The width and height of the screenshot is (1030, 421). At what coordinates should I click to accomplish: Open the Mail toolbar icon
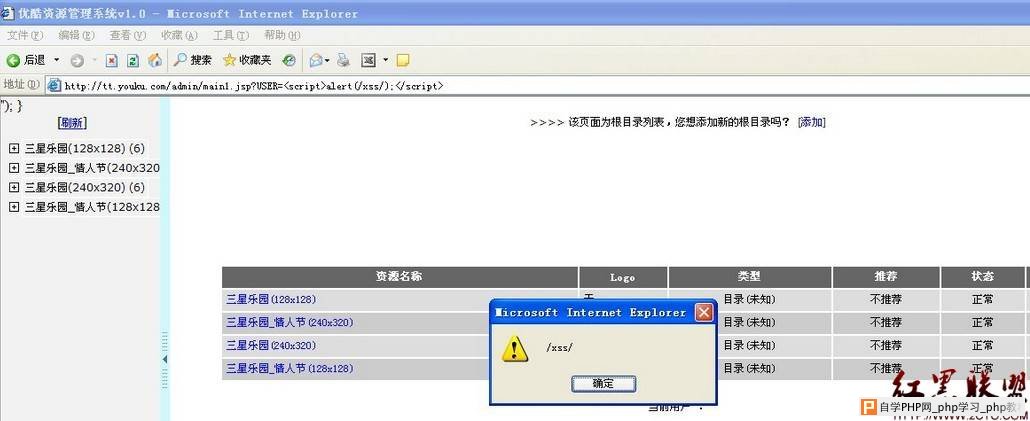(317, 60)
